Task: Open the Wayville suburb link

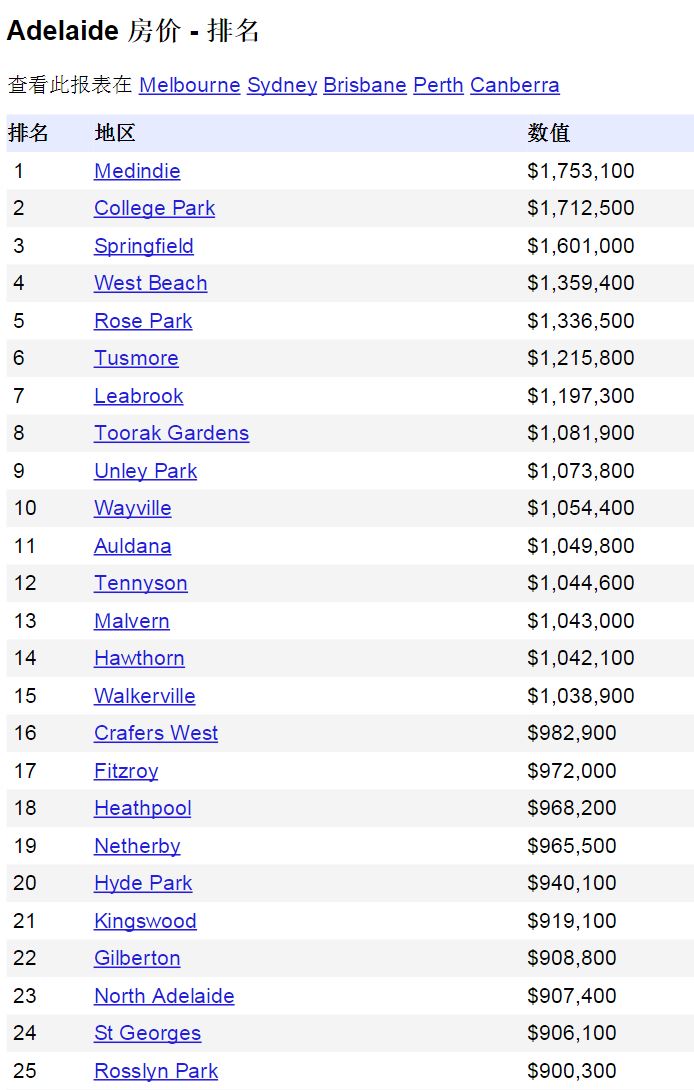Action: point(132,508)
